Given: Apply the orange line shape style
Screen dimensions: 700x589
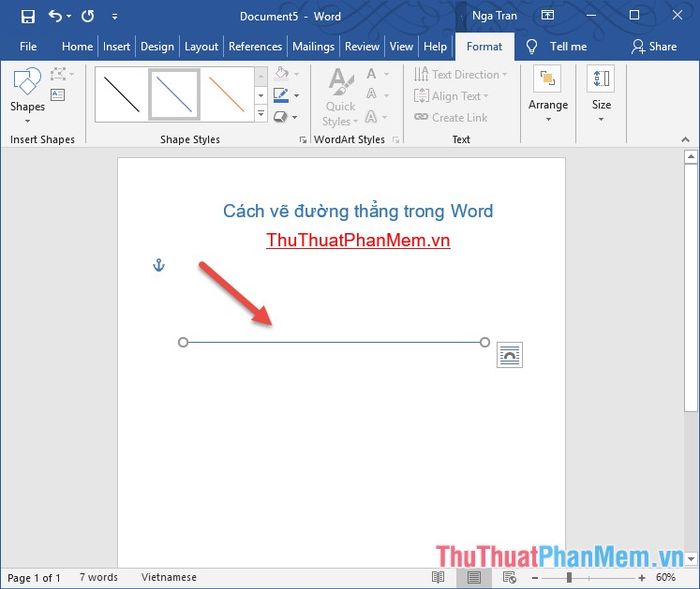Looking at the screenshot, I should [x=227, y=94].
